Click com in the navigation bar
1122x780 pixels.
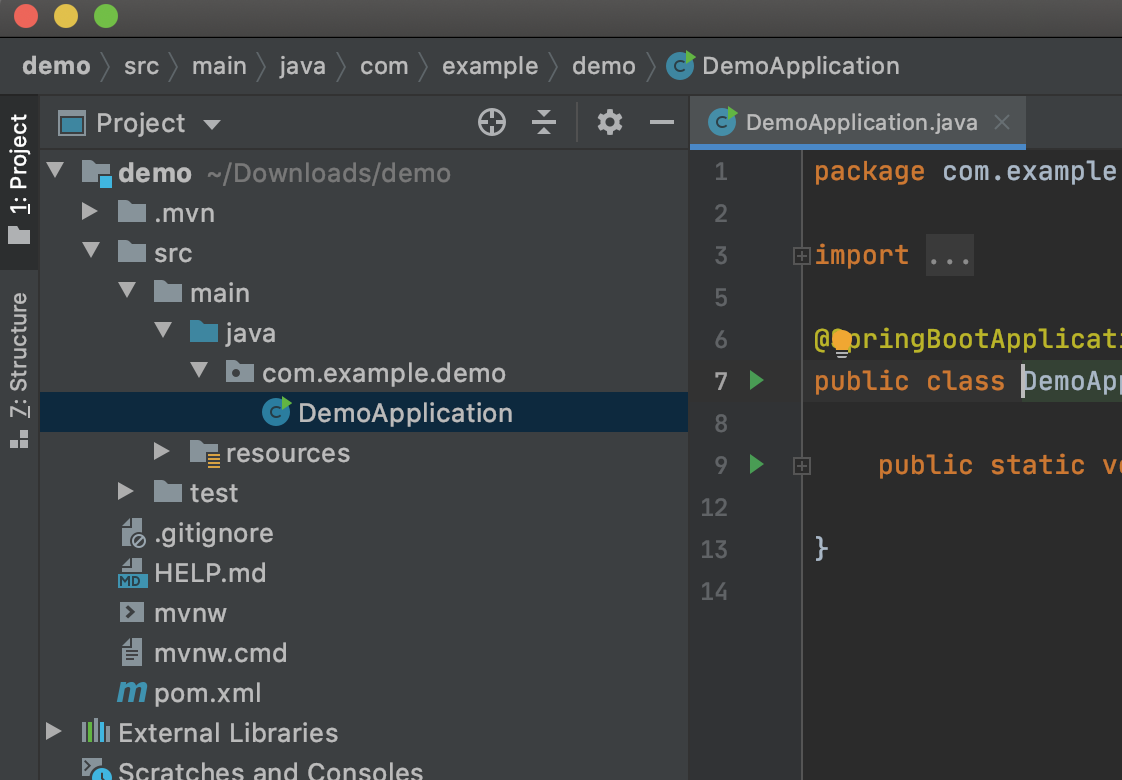tap(384, 67)
